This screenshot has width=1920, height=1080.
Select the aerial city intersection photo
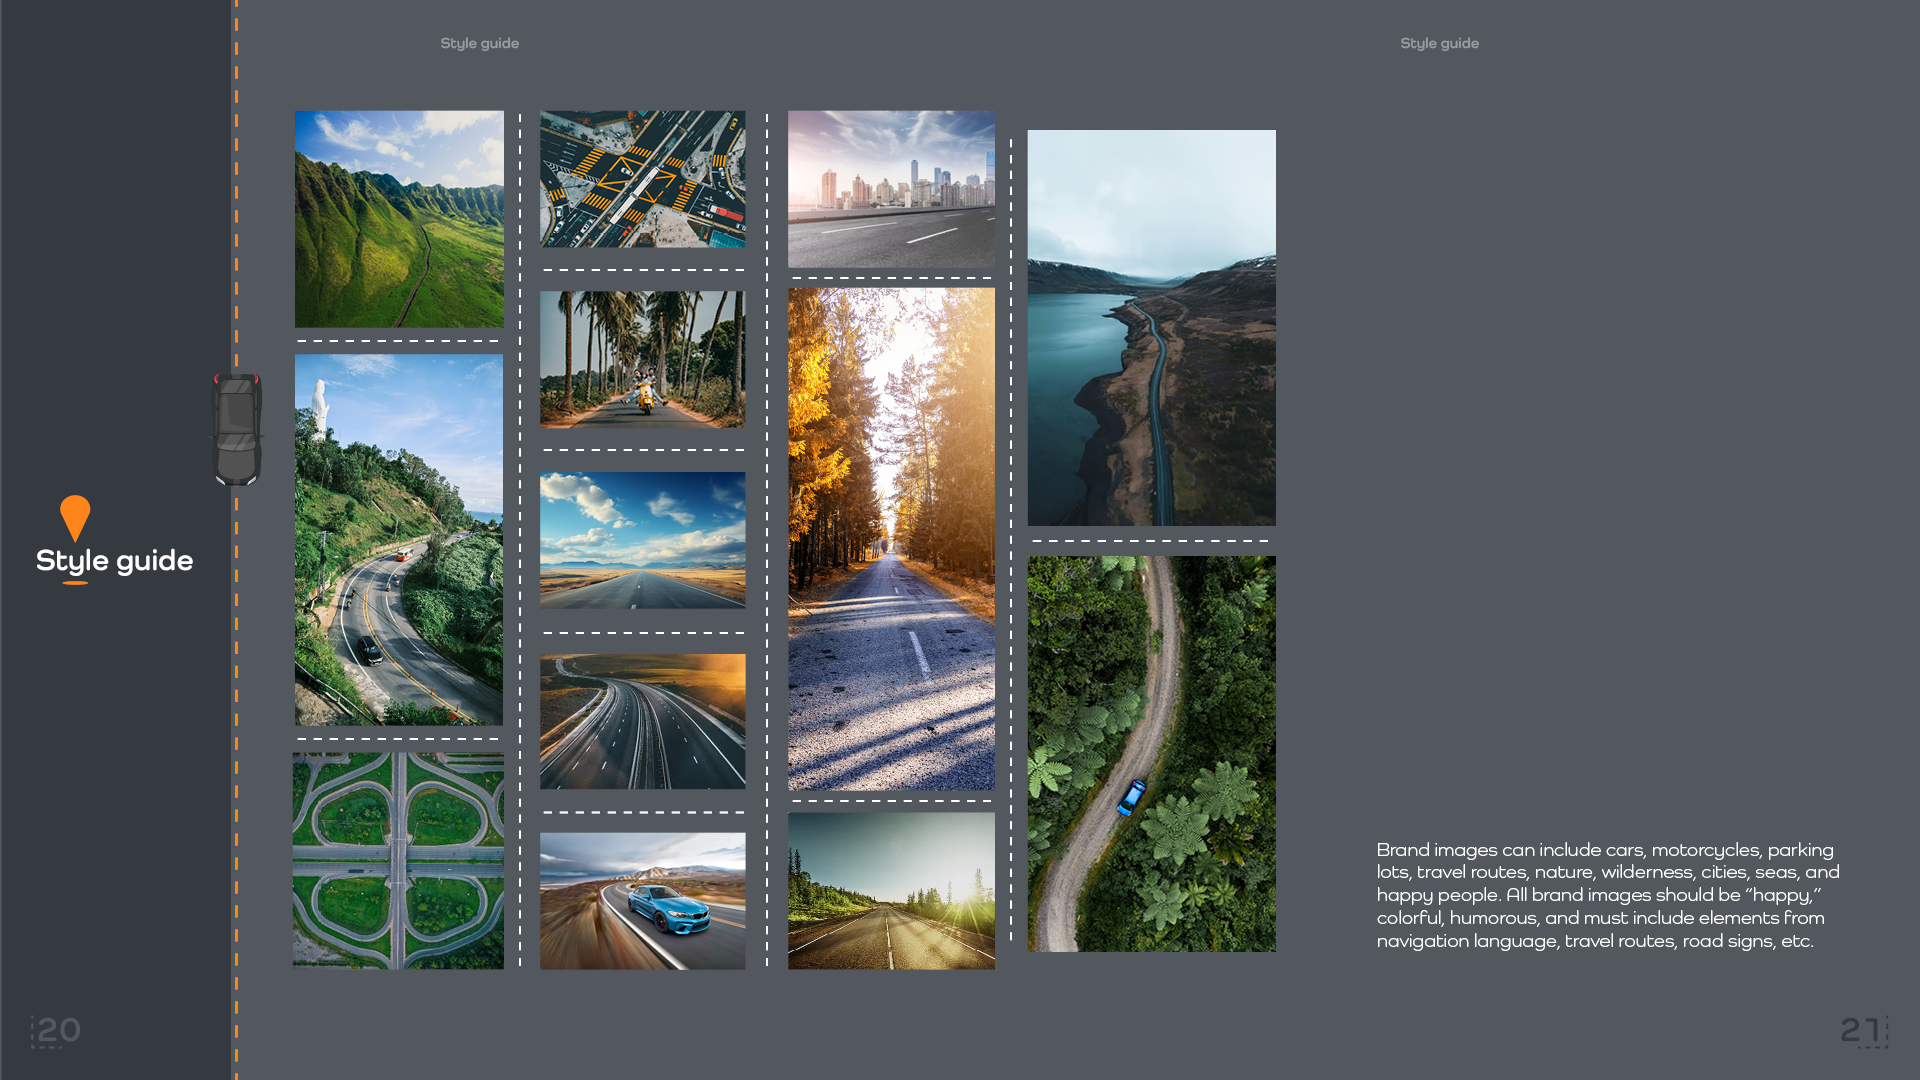tap(642, 179)
